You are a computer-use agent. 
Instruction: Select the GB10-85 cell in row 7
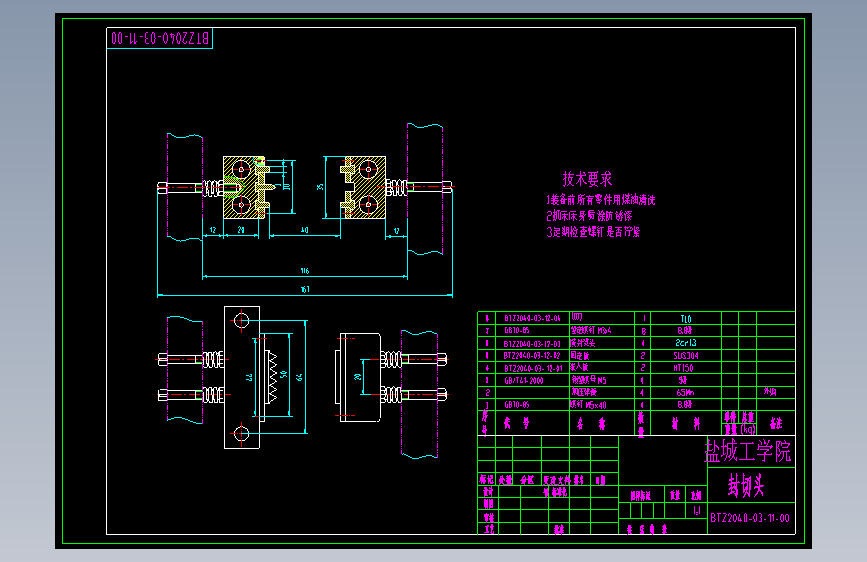tap(516, 330)
